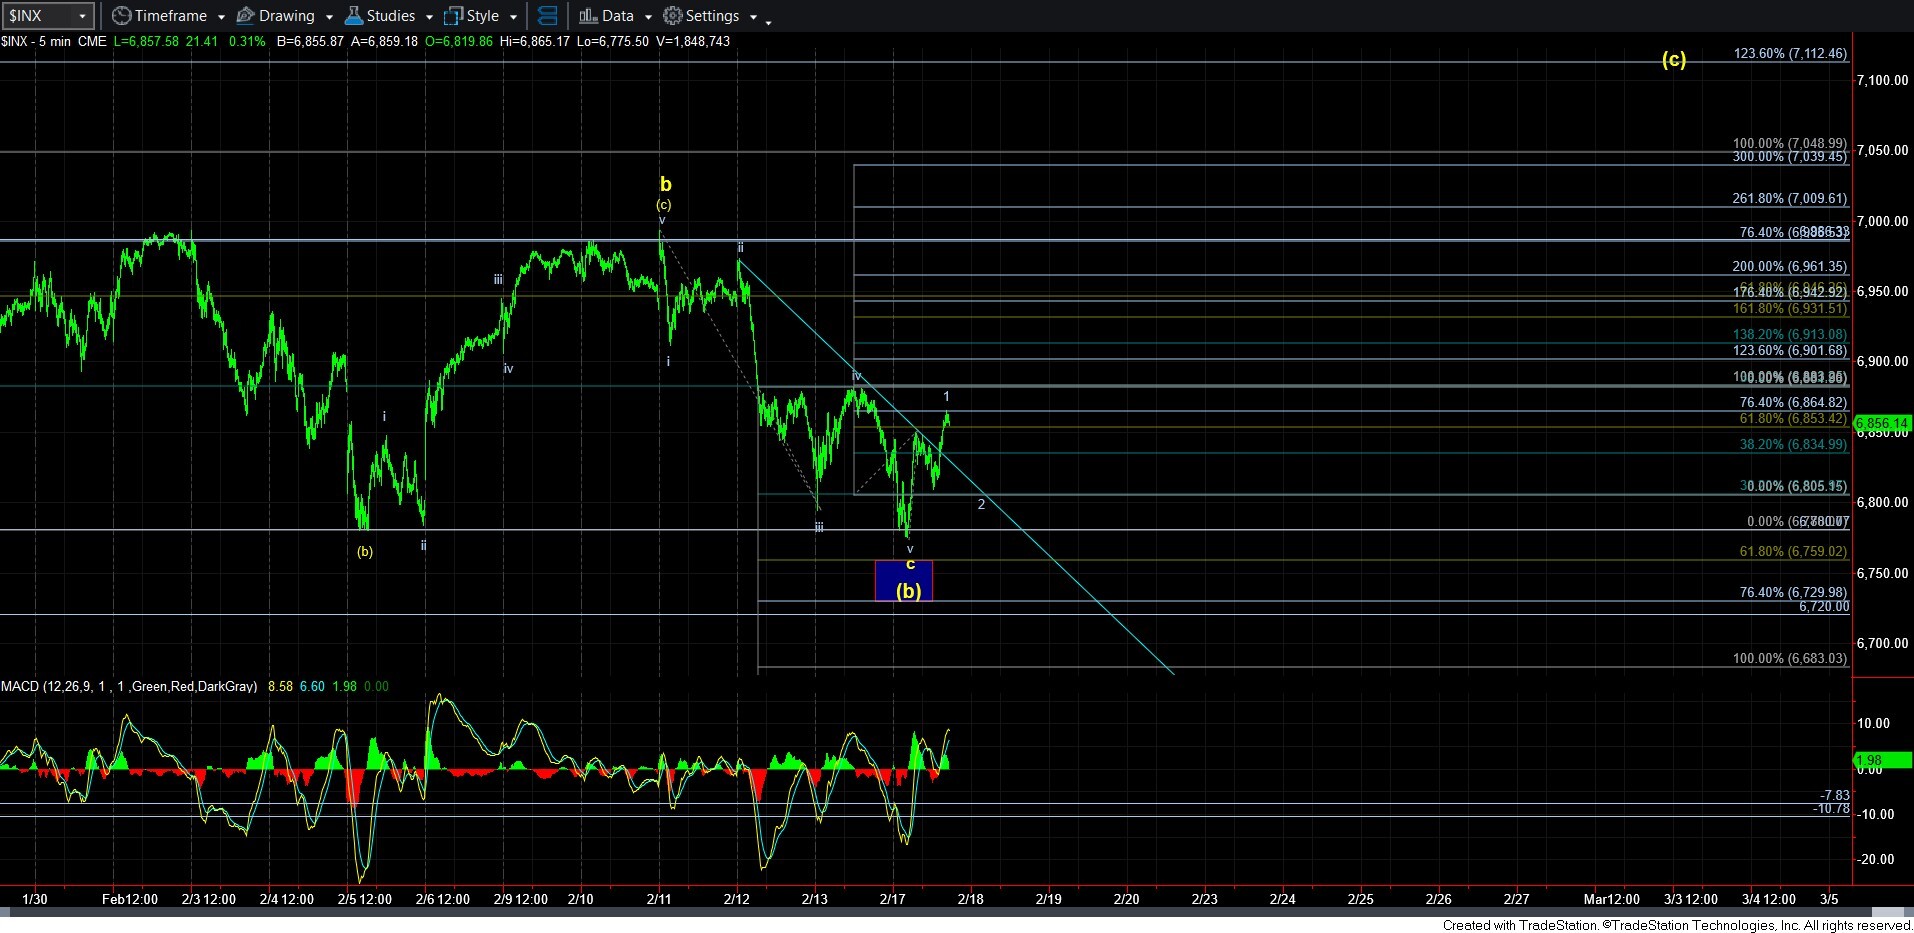Click the Timeframe clock icon
Viewport: 1914px width, 933px height.
(121, 16)
